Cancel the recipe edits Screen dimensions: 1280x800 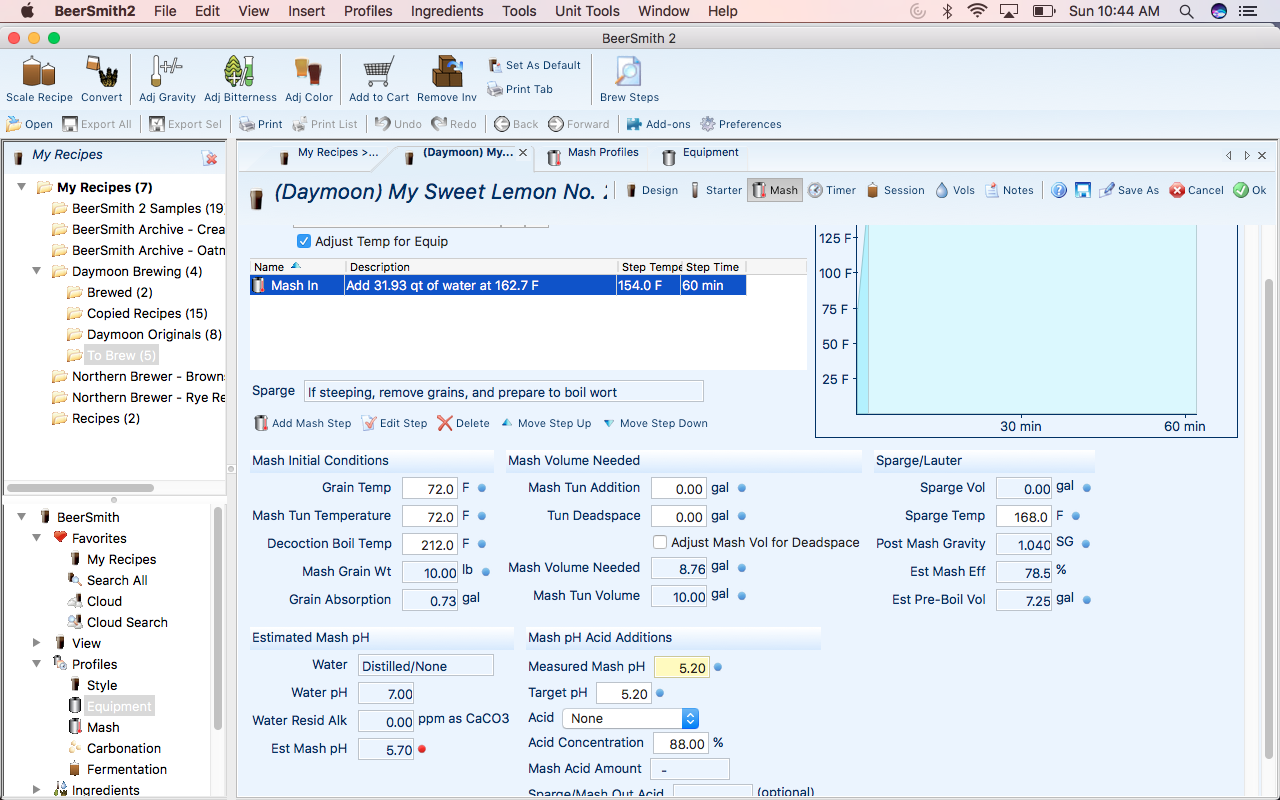coord(1197,190)
